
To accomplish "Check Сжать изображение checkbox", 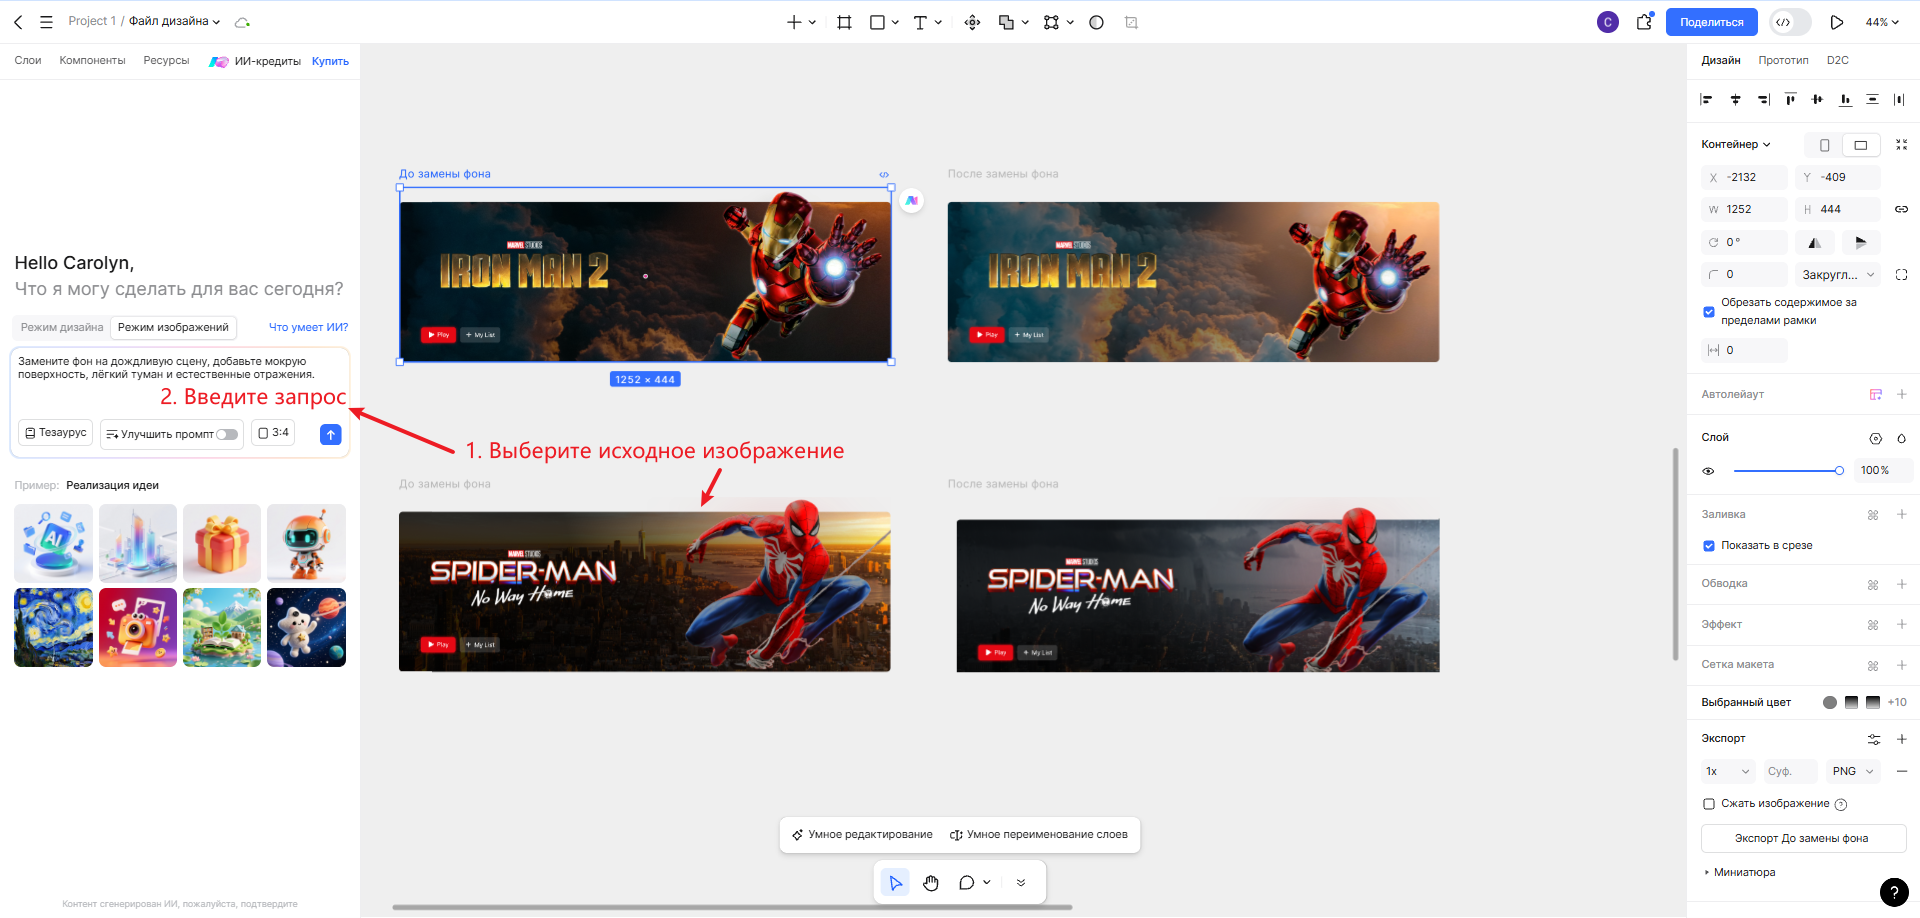I will 1708,804.
